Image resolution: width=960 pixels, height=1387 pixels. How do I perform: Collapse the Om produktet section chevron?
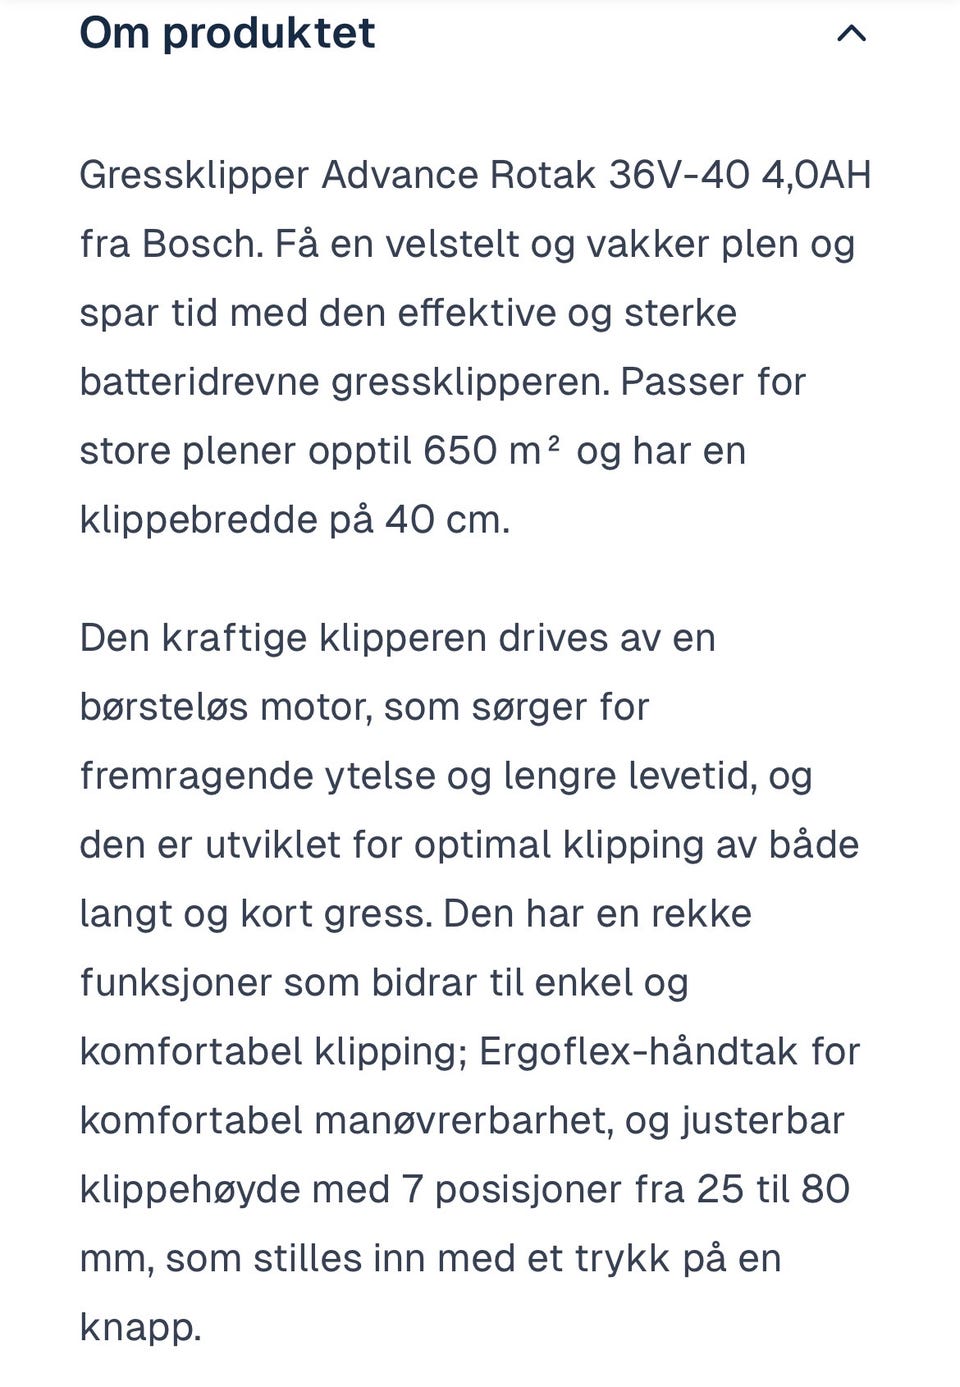851,34
